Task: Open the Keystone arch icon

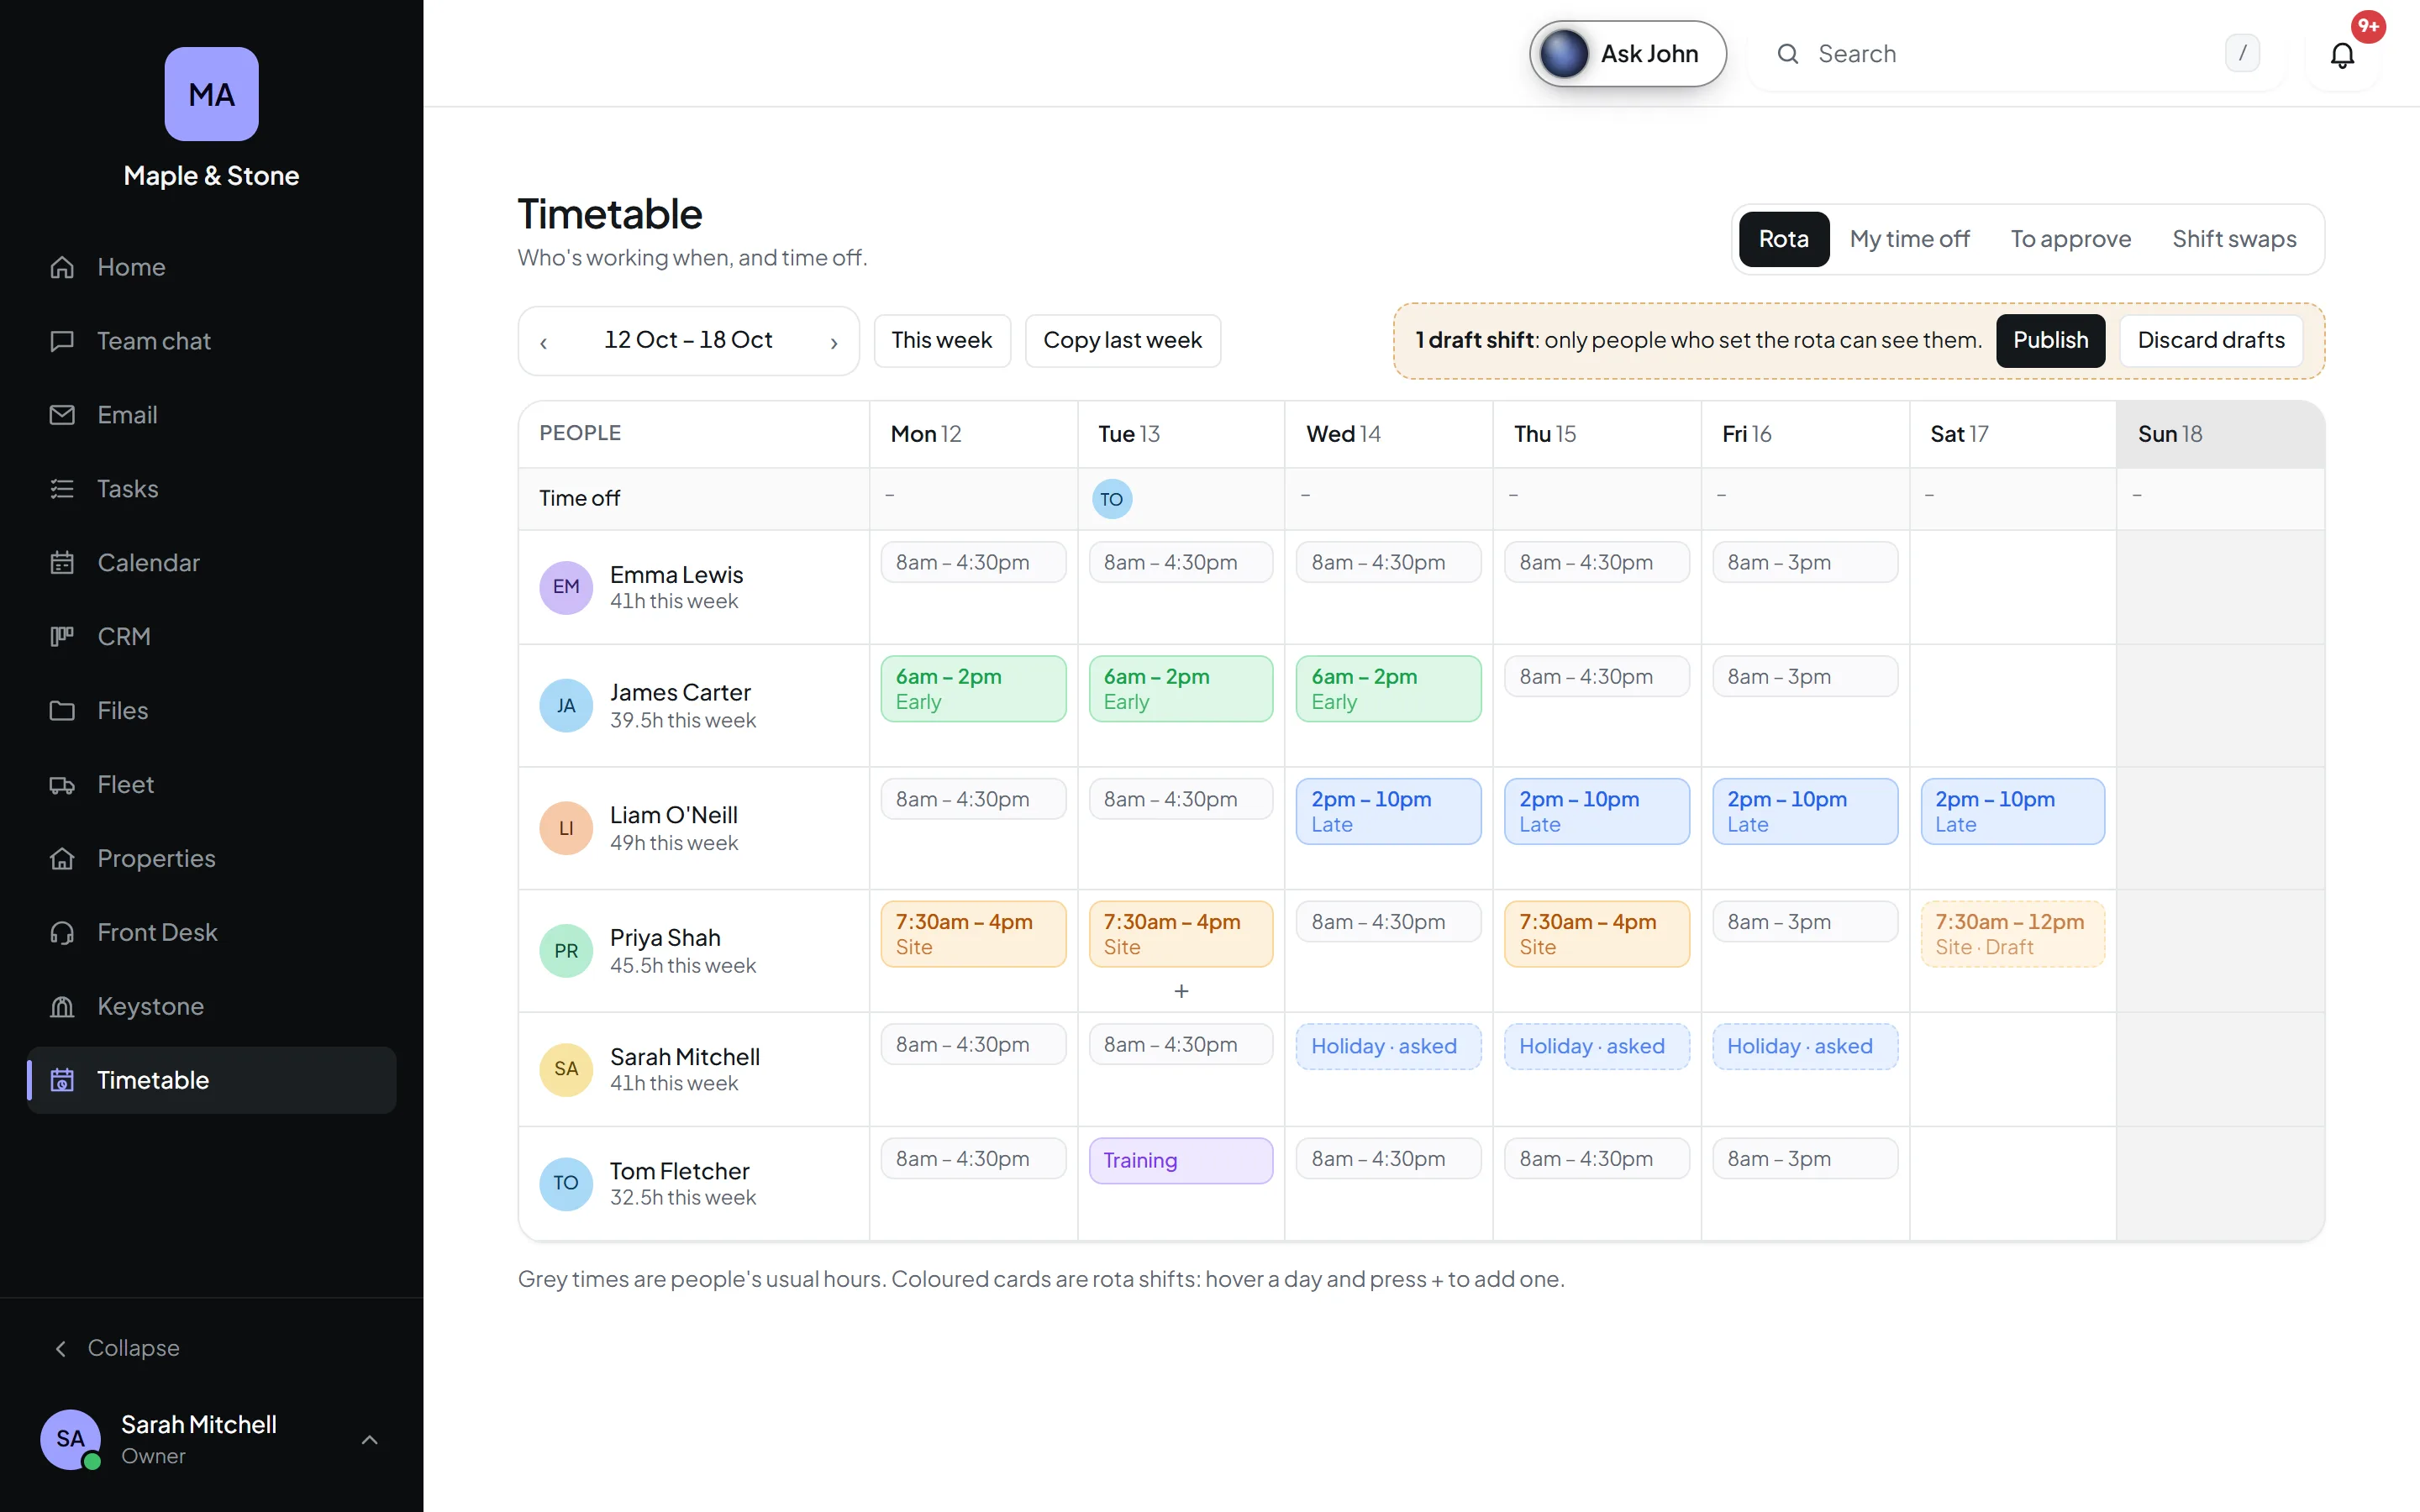Action: click(x=62, y=1007)
